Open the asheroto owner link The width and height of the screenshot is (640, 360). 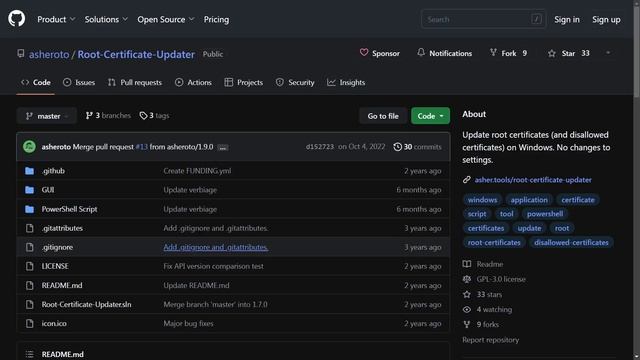tap(49, 54)
